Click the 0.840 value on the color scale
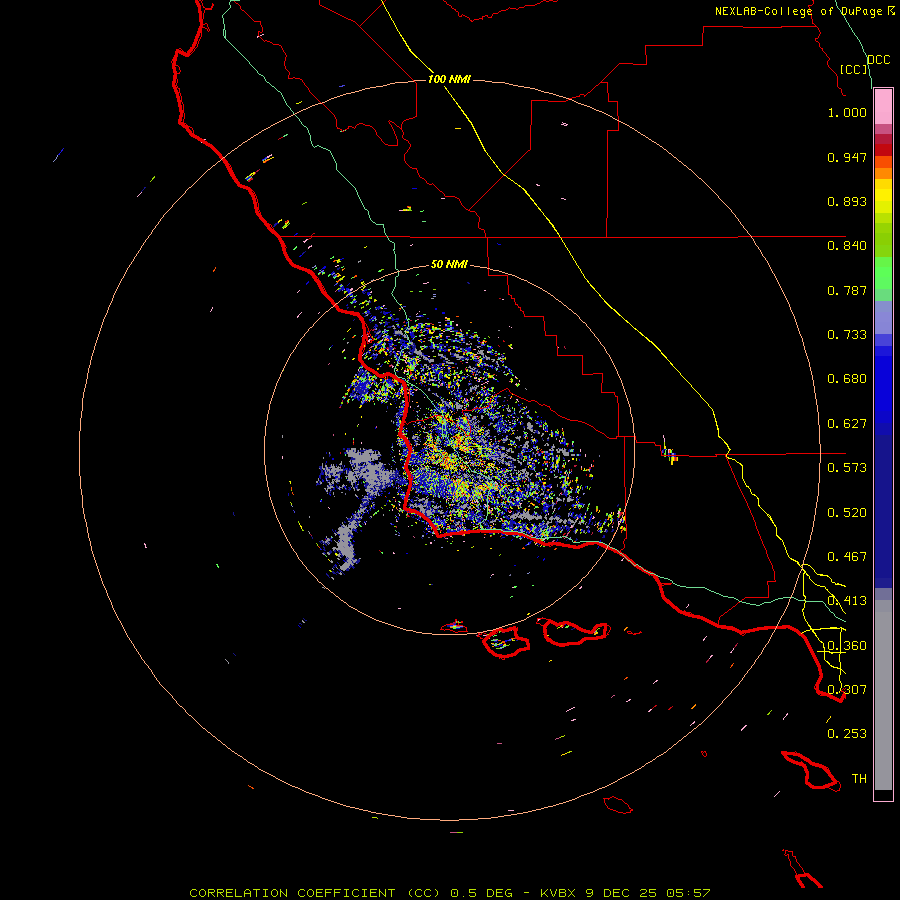Image resolution: width=900 pixels, height=900 pixels. [x=847, y=246]
